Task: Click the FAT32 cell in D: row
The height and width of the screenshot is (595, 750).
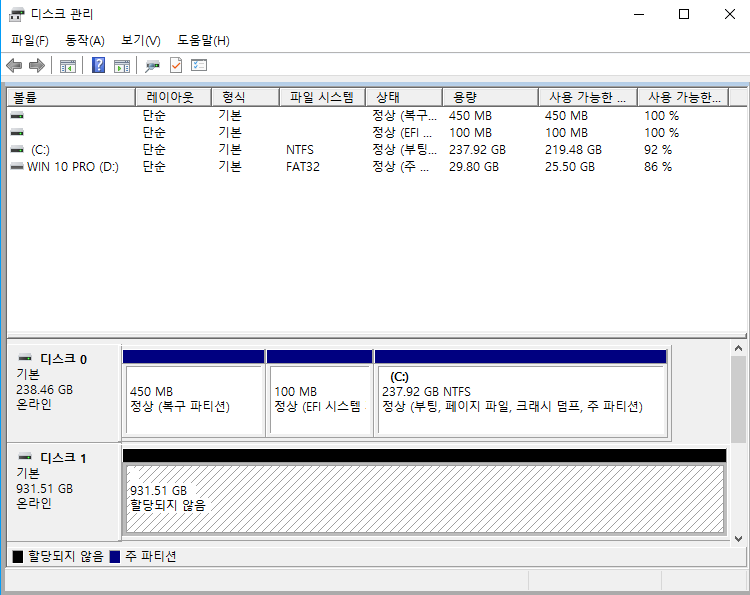Action: pyautogui.click(x=303, y=166)
